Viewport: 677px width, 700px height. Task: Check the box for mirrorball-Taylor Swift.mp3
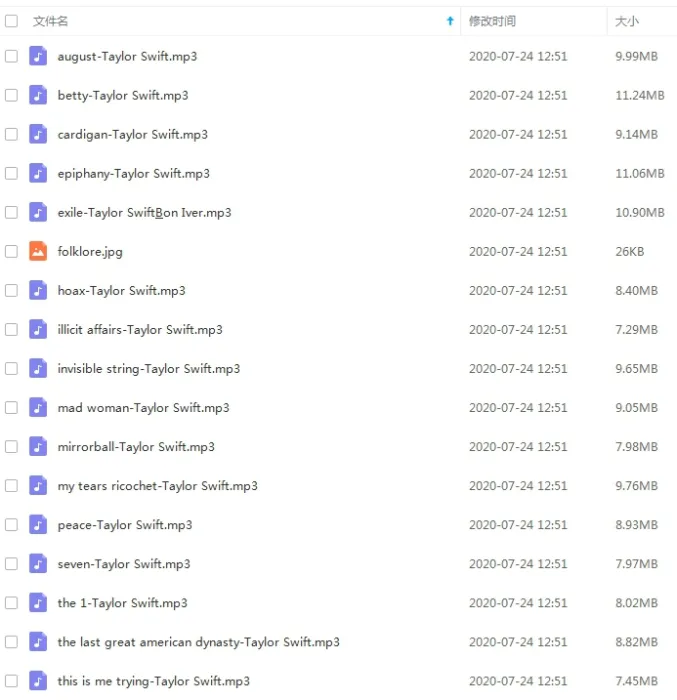pyautogui.click(x=12, y=447)
